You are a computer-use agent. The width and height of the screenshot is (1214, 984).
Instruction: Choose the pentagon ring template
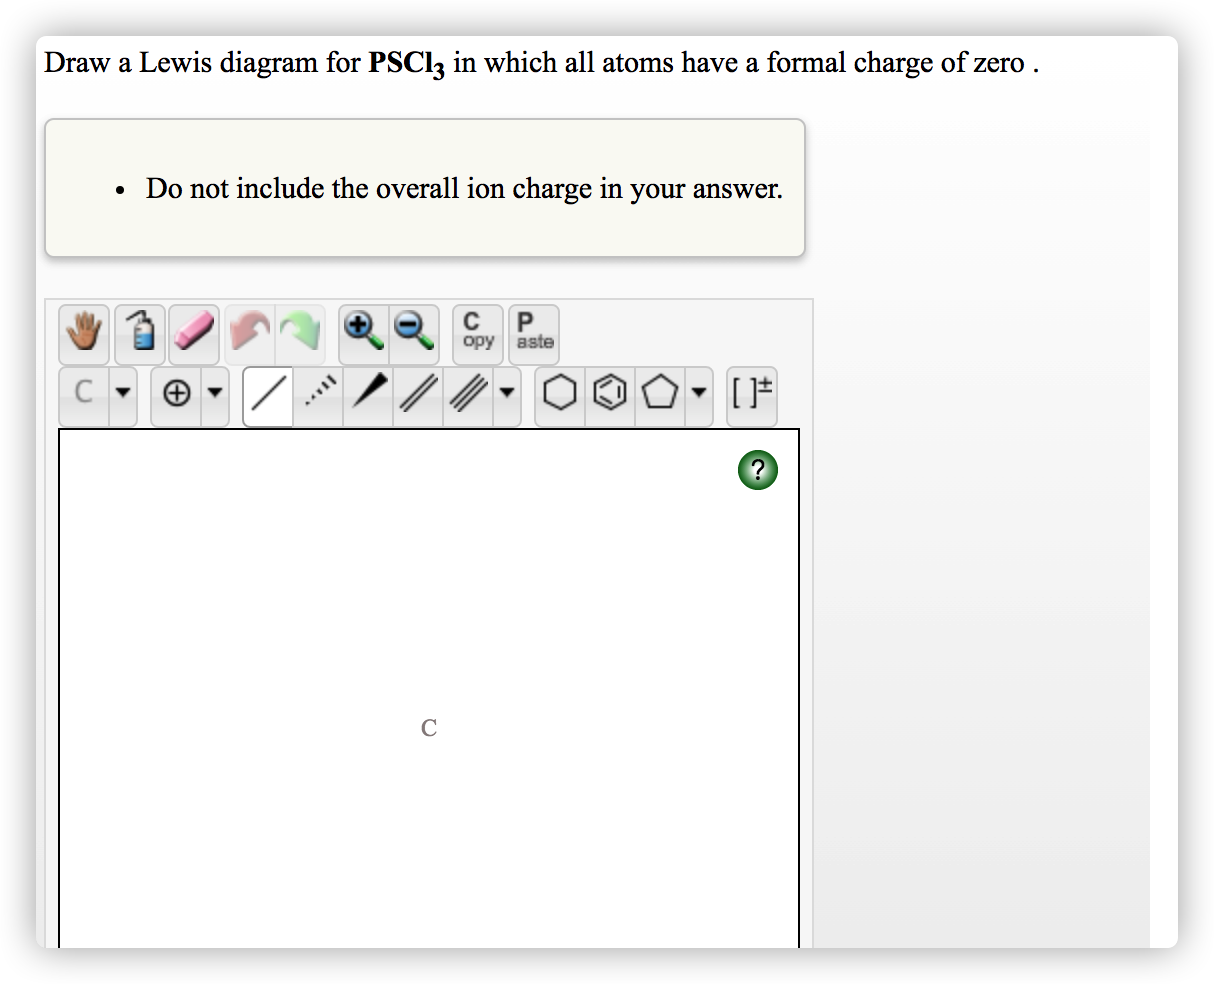(x=659, y=393)
